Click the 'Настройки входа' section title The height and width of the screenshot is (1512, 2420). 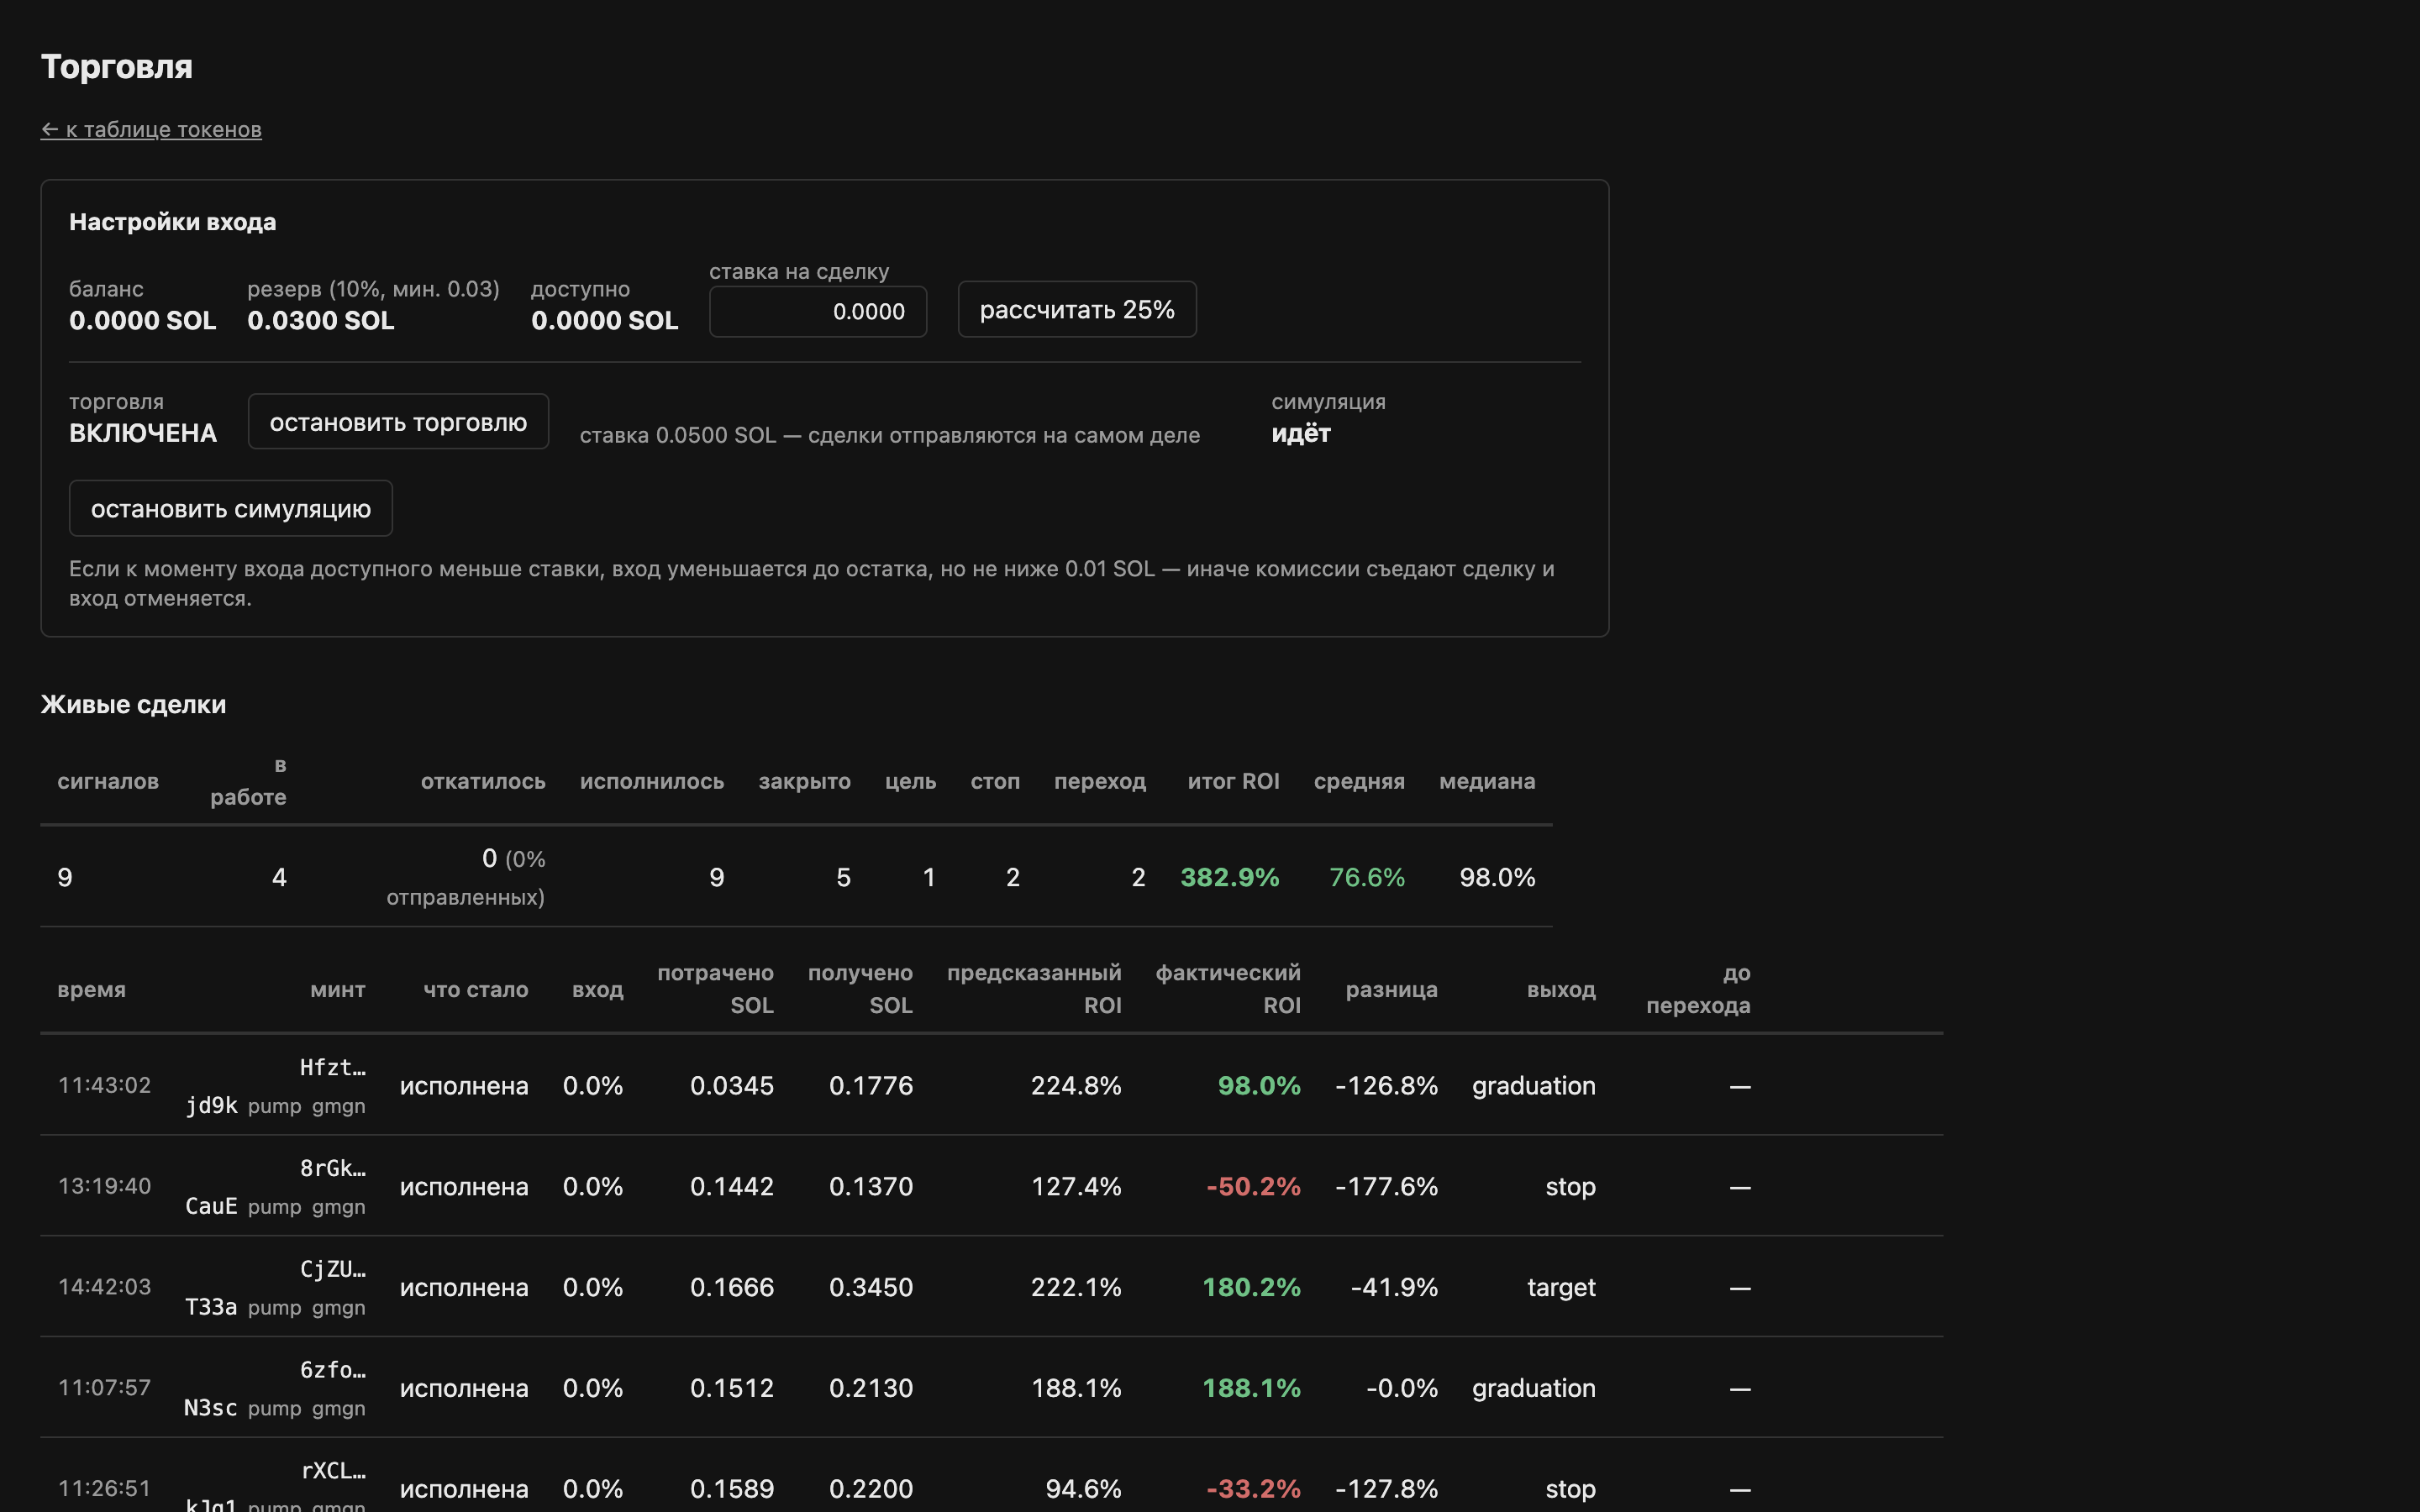(x=172, y=222)
